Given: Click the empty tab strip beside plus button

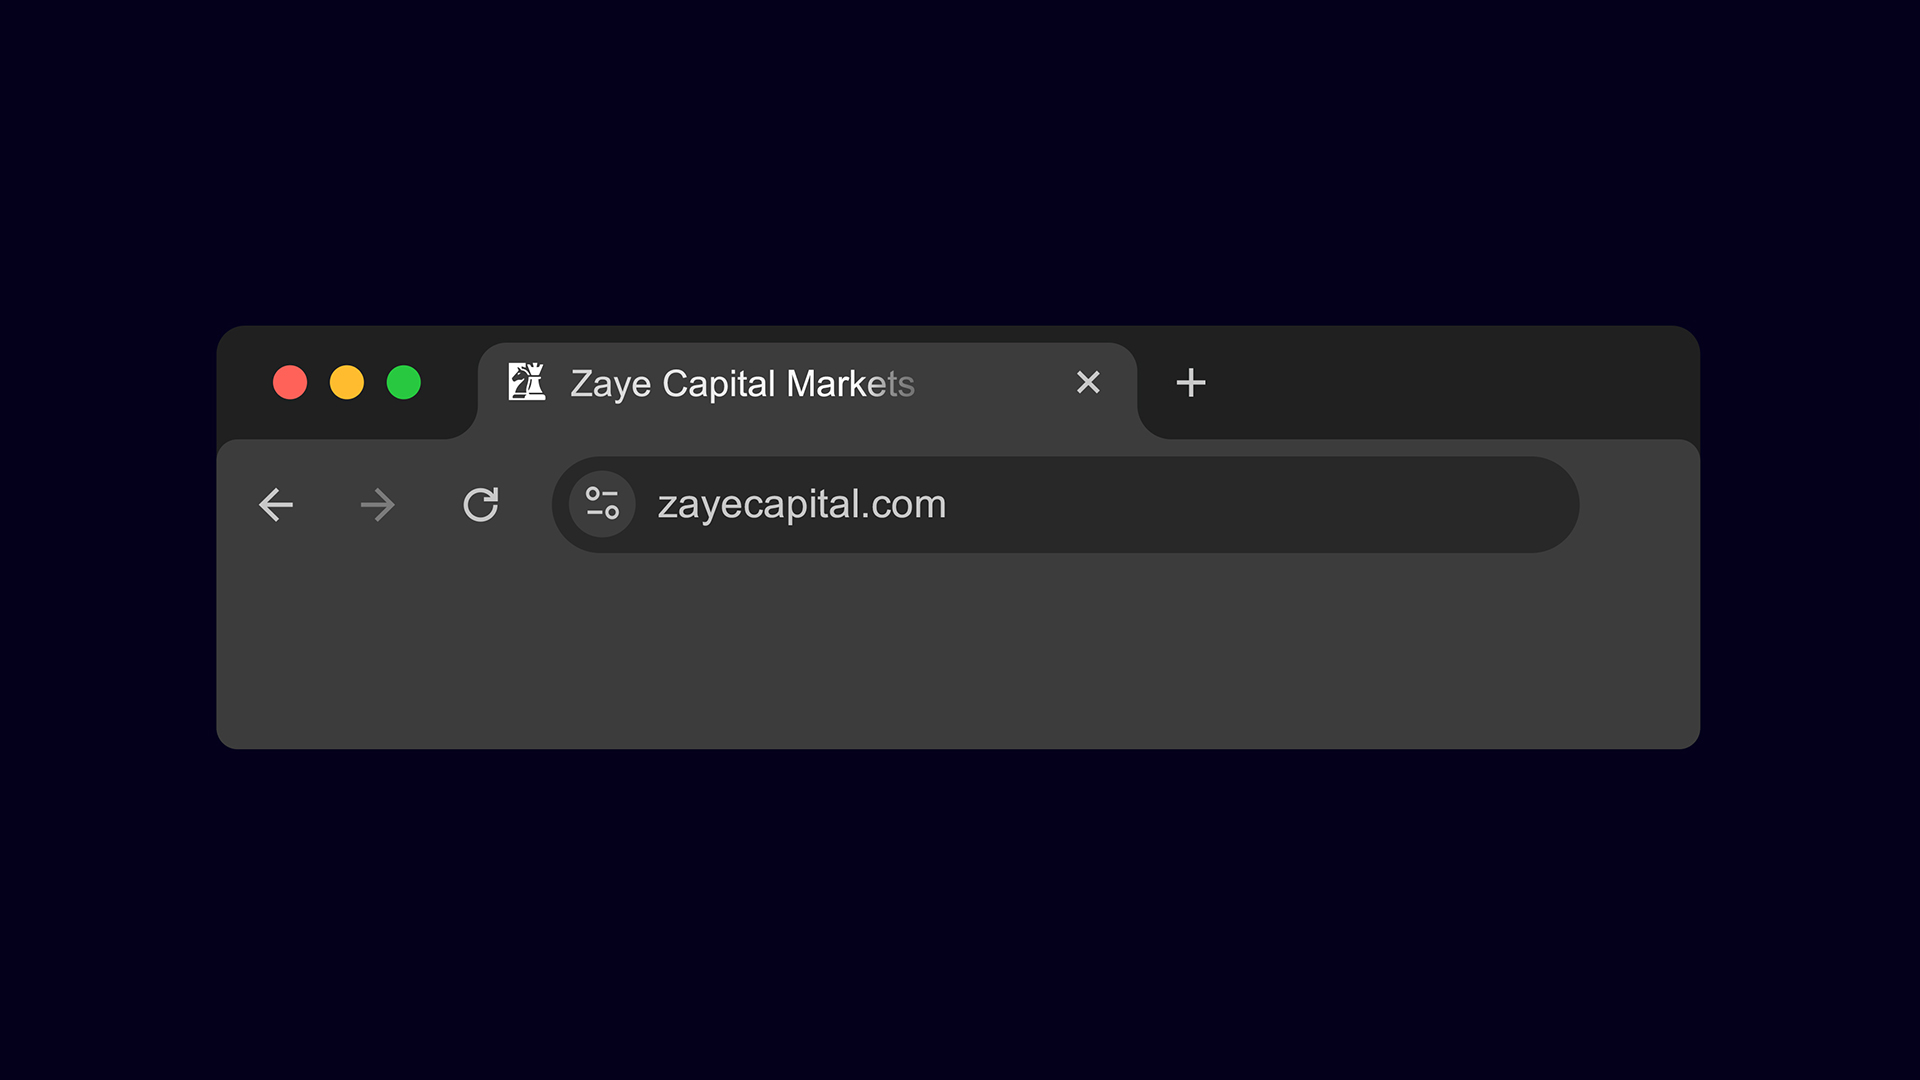Looking at the screenshot, I should pos(1450,382).
